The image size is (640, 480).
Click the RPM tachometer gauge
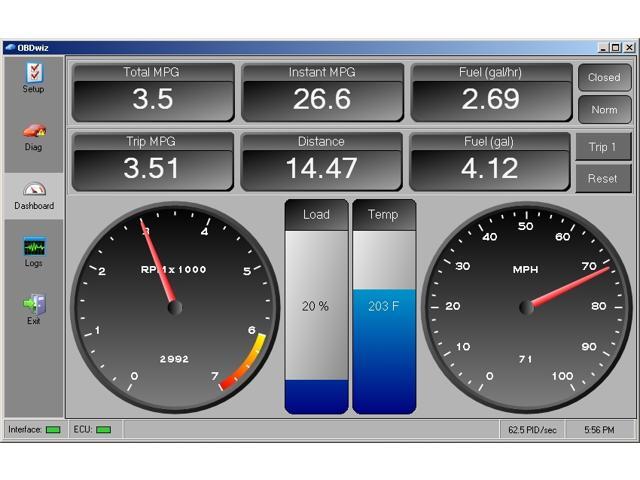(x=175, y=307)
